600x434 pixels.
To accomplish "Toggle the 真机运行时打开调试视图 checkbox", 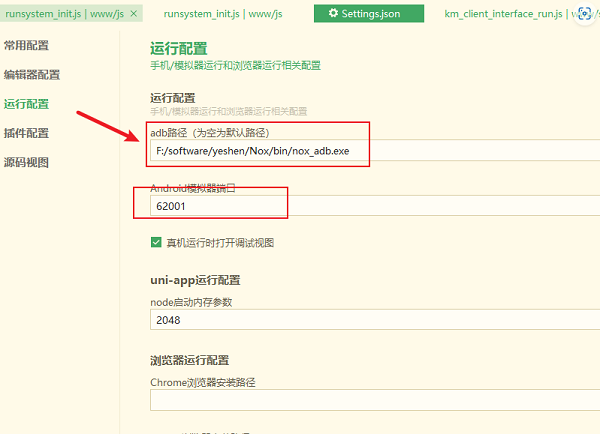I will pos(156,242).
